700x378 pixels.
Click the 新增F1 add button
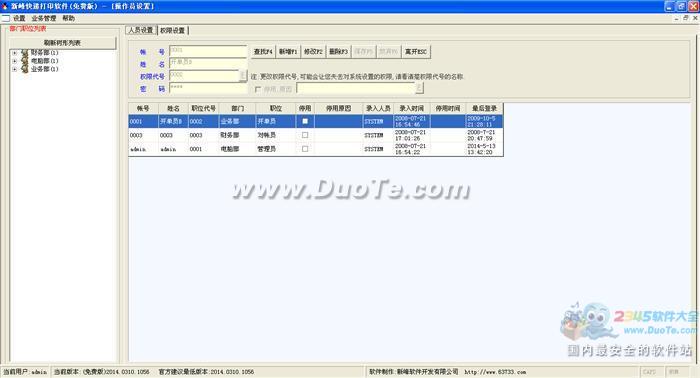pyautogui.click(x=288, y=52)
